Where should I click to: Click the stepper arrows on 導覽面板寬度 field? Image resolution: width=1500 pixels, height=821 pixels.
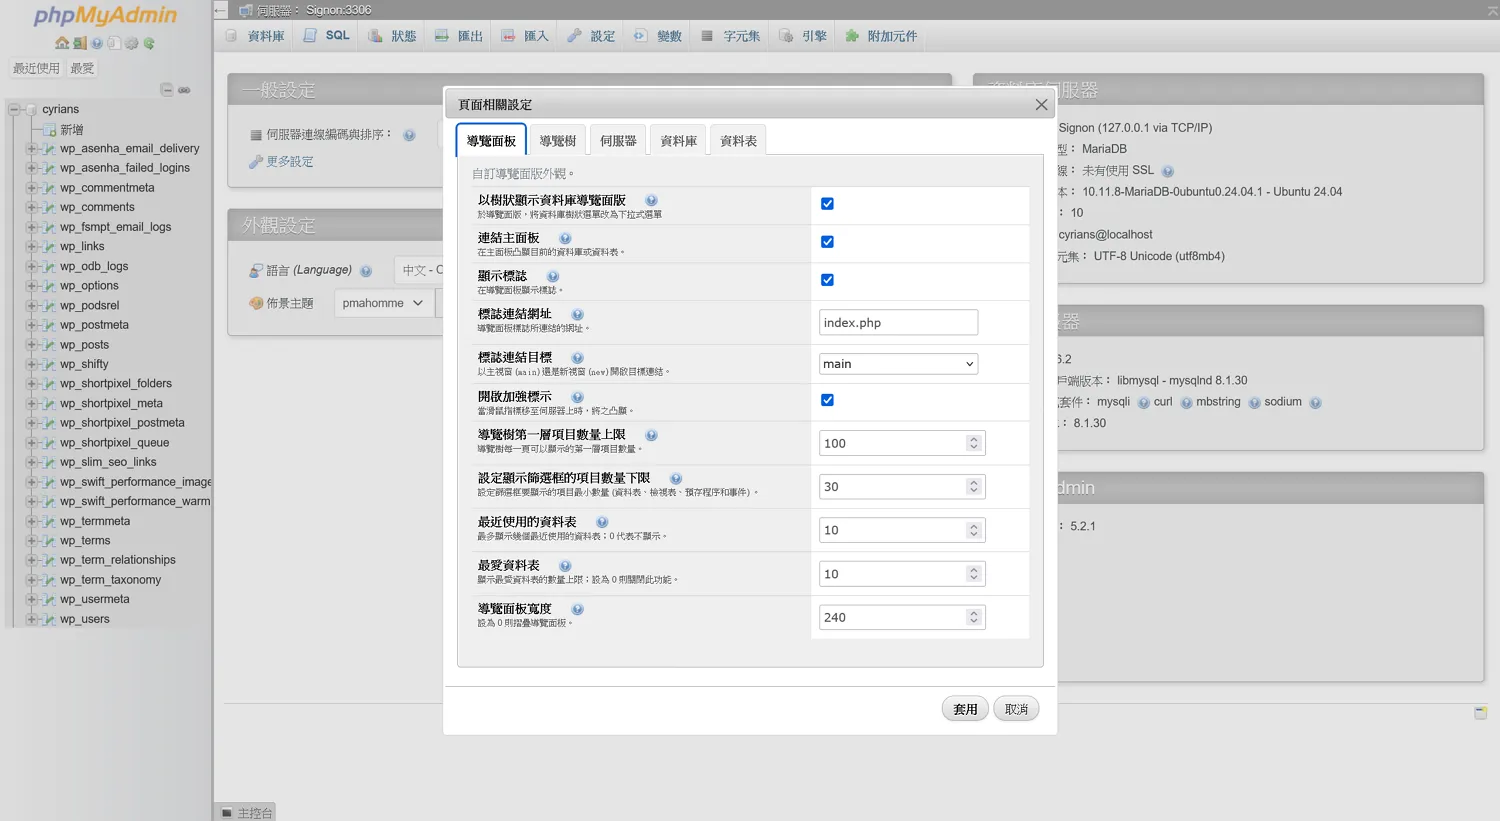973,617
